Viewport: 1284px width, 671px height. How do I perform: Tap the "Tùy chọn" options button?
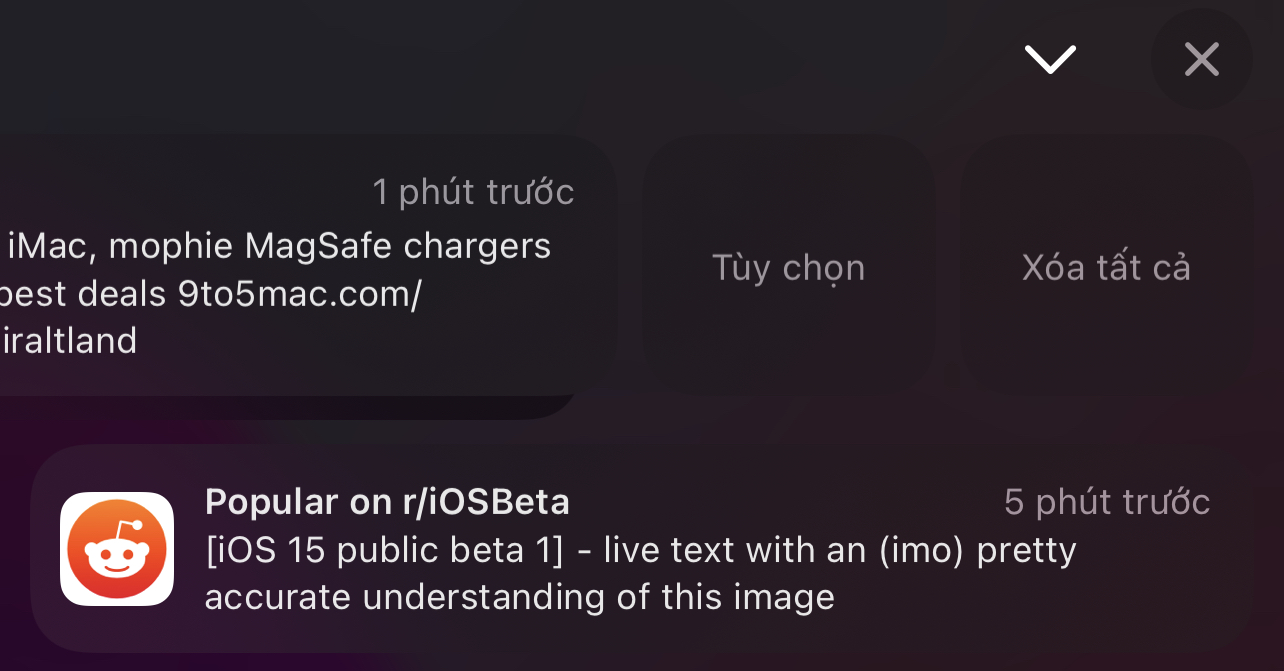[788, 267]
